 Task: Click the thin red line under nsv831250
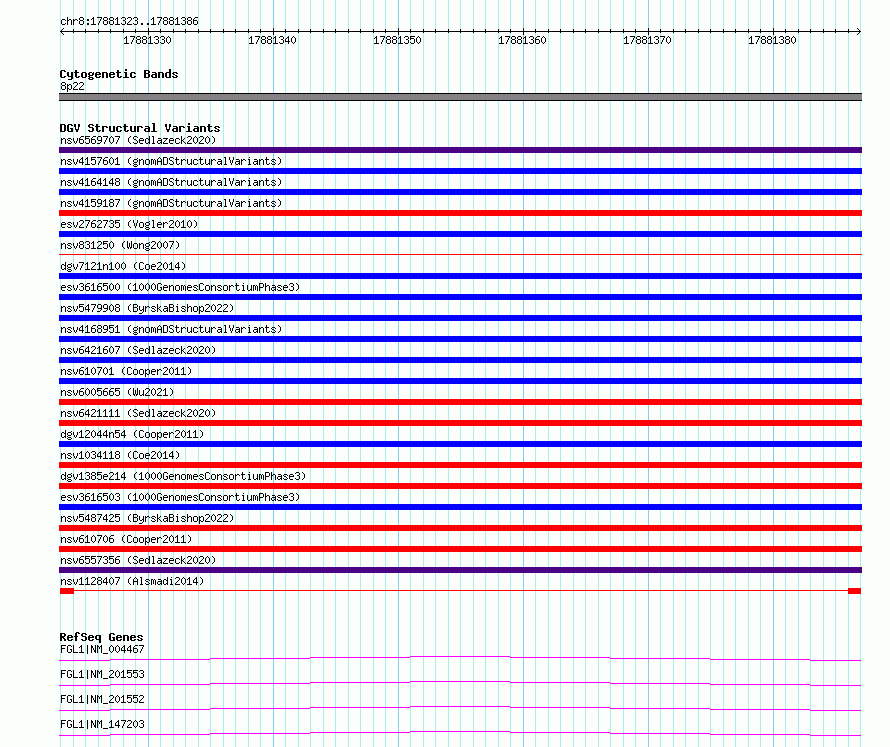[460, 255]
